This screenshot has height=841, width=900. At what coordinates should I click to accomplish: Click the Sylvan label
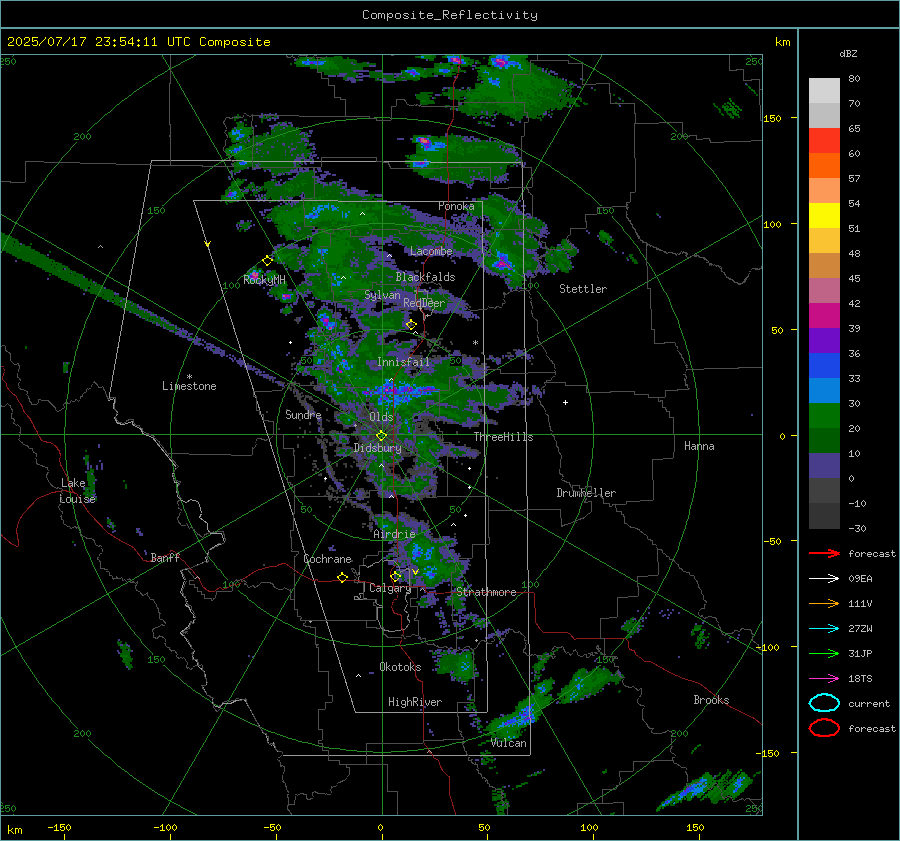tap(382, 295)
